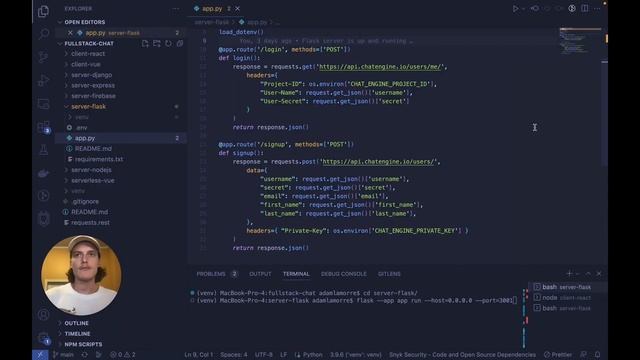Maximize the terminal panel

pos(588,273)
